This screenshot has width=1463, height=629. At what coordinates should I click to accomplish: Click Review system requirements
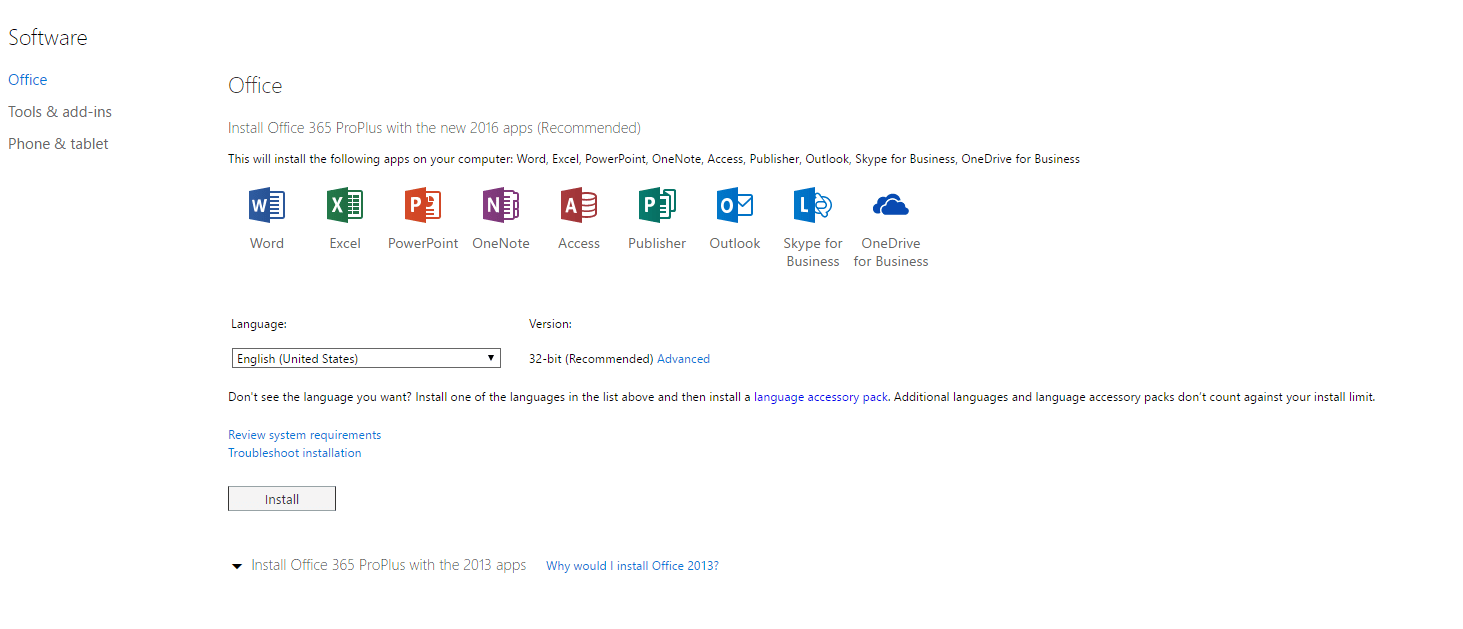click(x=304, y=434)
